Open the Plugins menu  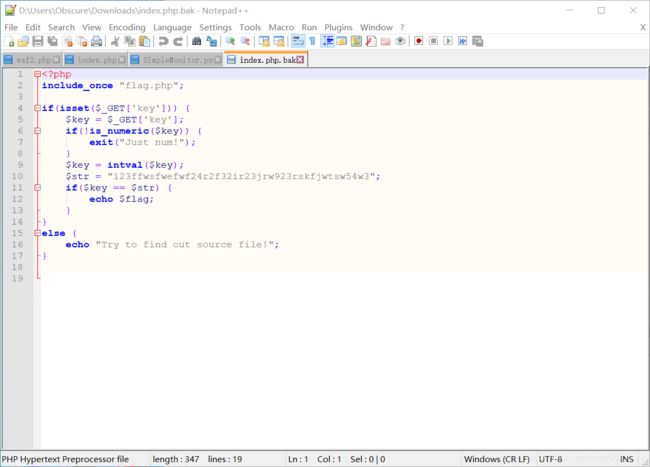pyautogui.click(x=338, y=27)
